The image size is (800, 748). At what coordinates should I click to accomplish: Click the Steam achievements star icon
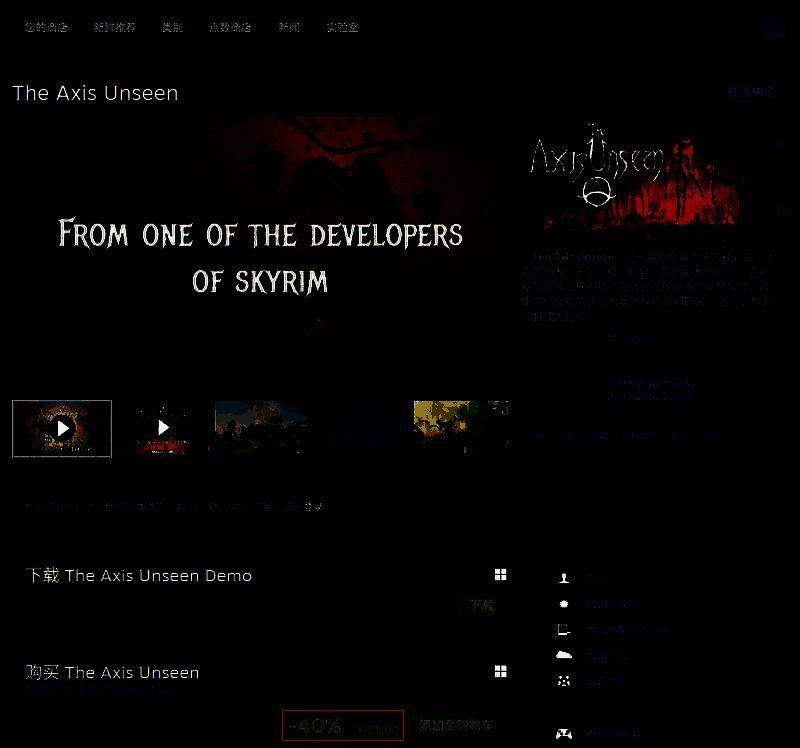[564, 604]
